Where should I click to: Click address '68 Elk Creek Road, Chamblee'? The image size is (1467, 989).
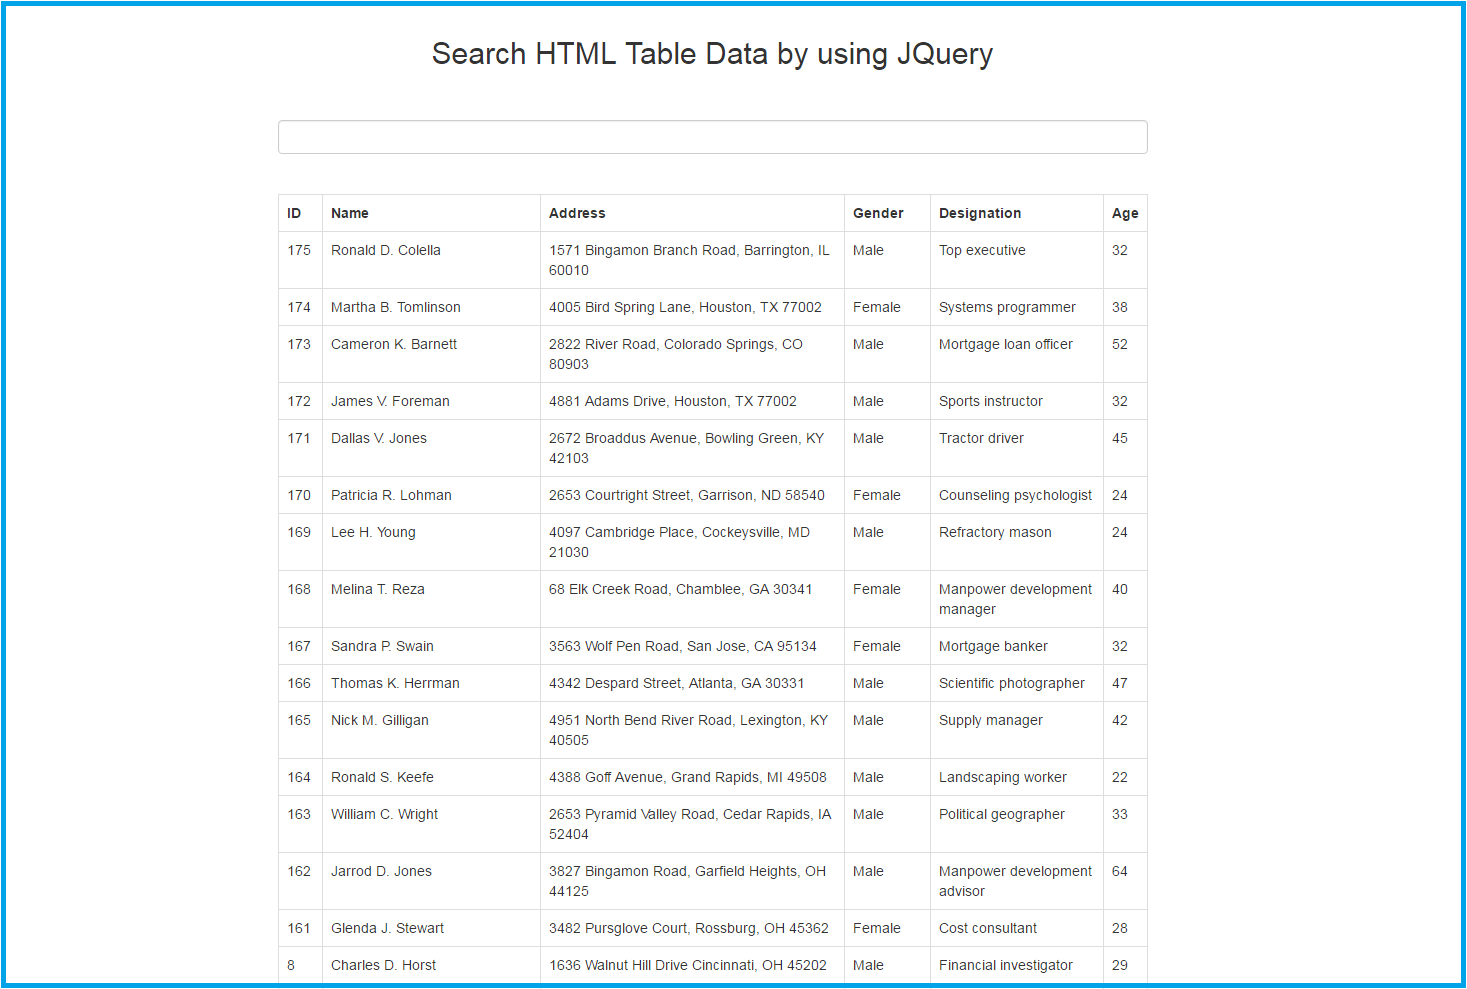point(680,589)
